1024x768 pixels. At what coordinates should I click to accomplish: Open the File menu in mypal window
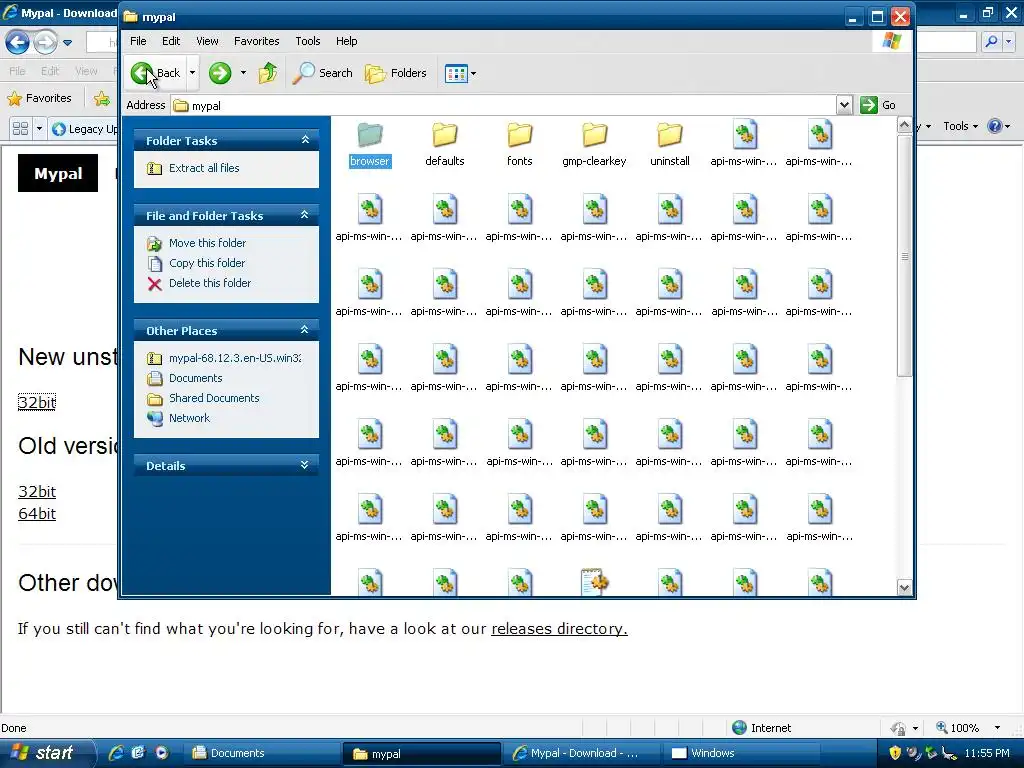(138, 41)
